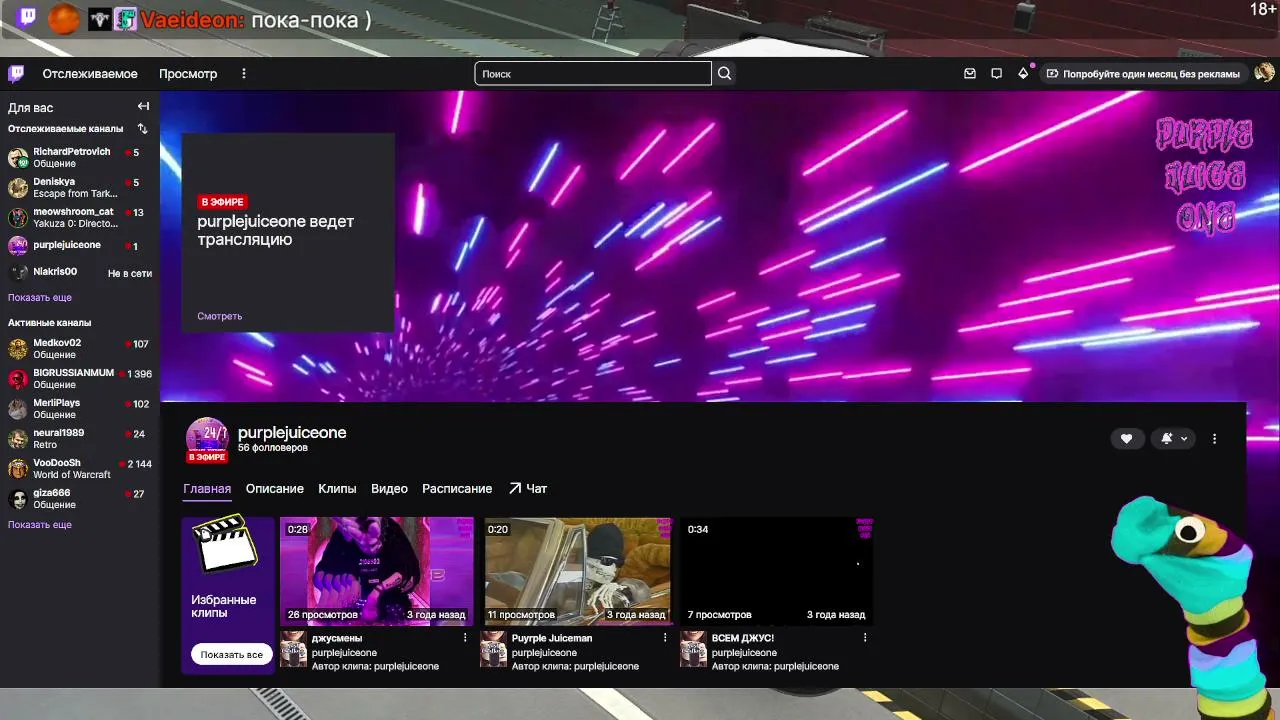Click Показать еще under followed channels
The height and width of the screenshot is (720, 1280).
tap(40, 298)
